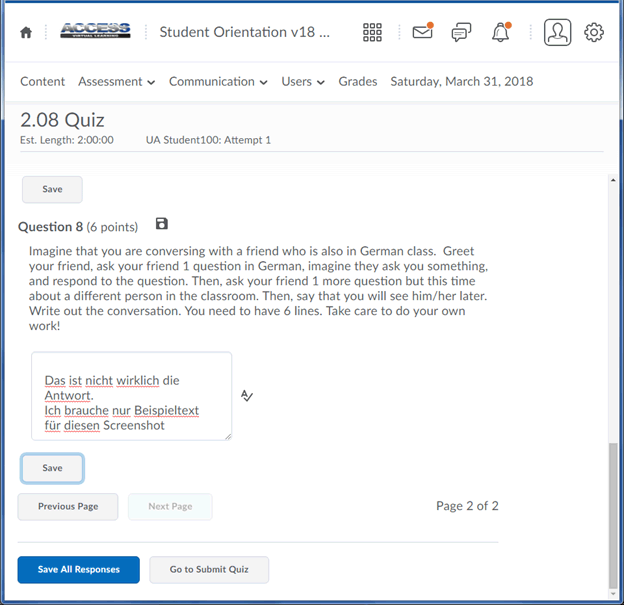
Task: Go to the Previous Page
Action: (68, 507)
